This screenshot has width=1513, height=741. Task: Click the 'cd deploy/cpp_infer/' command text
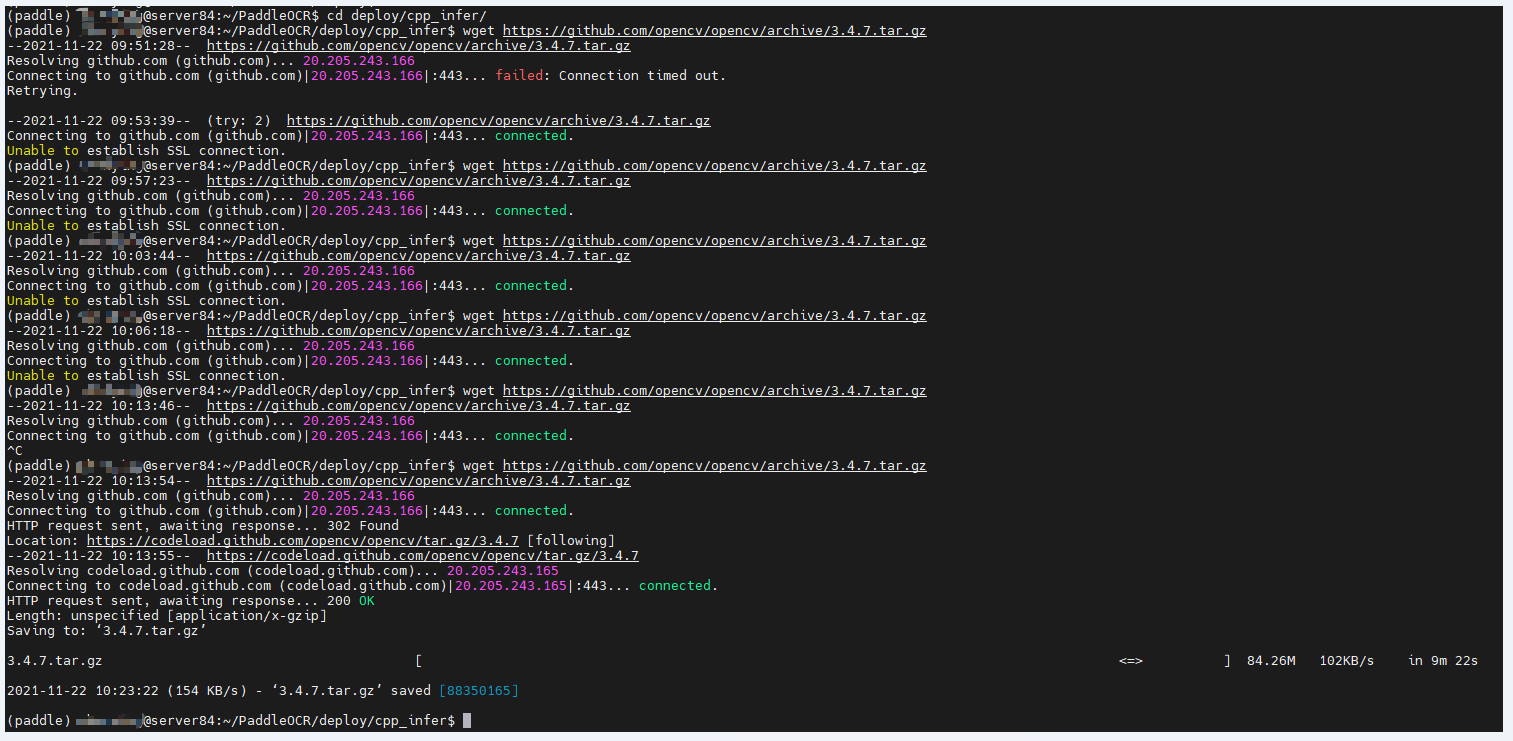(407, 16)
